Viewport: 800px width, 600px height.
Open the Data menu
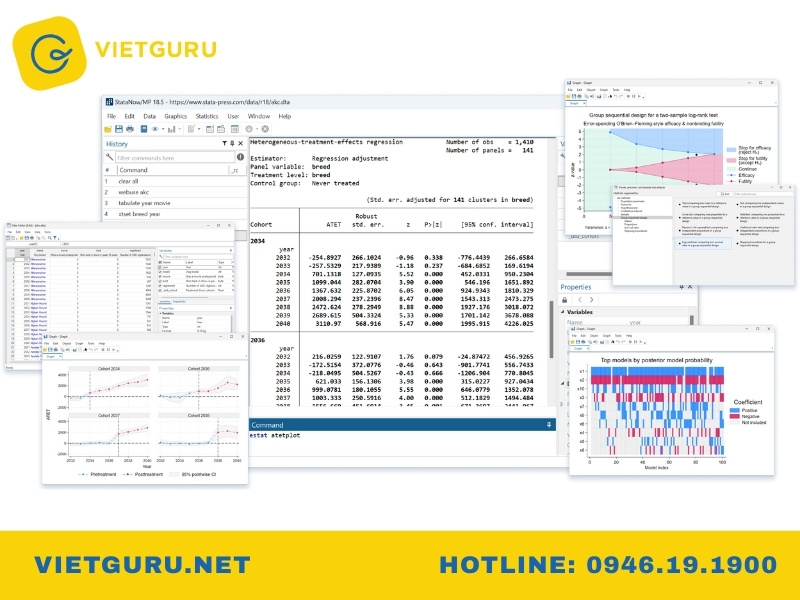point(149,116)
